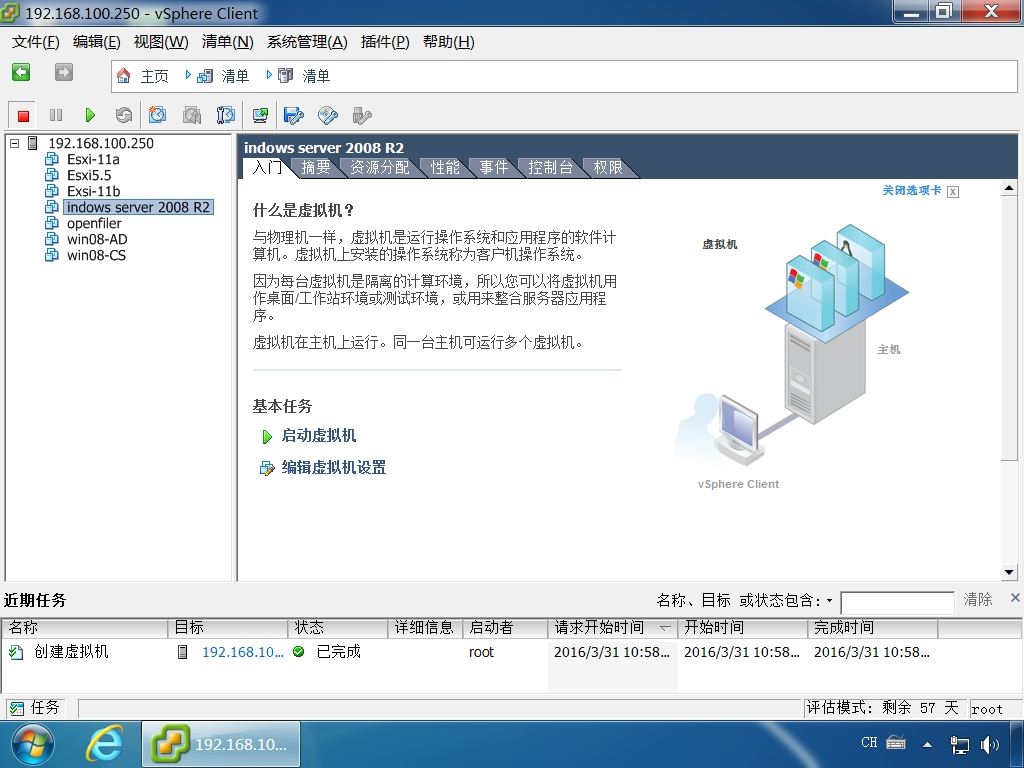Open the 文件(F) menu
The width and height of the screenshot is (1024, 768).
pos(35,42)
